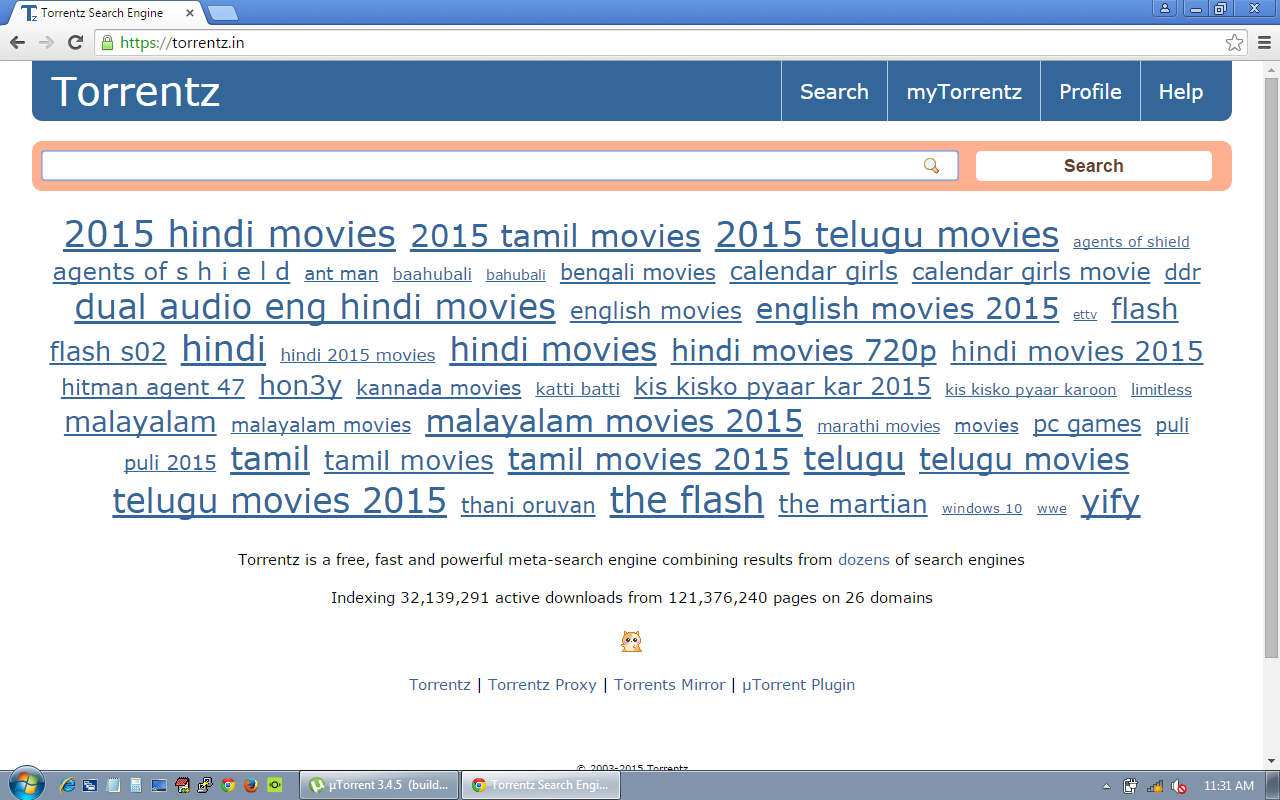This screenshot has width=1280, height=800.
Task: Click the browser forward arrow
Action: (x=46, y=43)
